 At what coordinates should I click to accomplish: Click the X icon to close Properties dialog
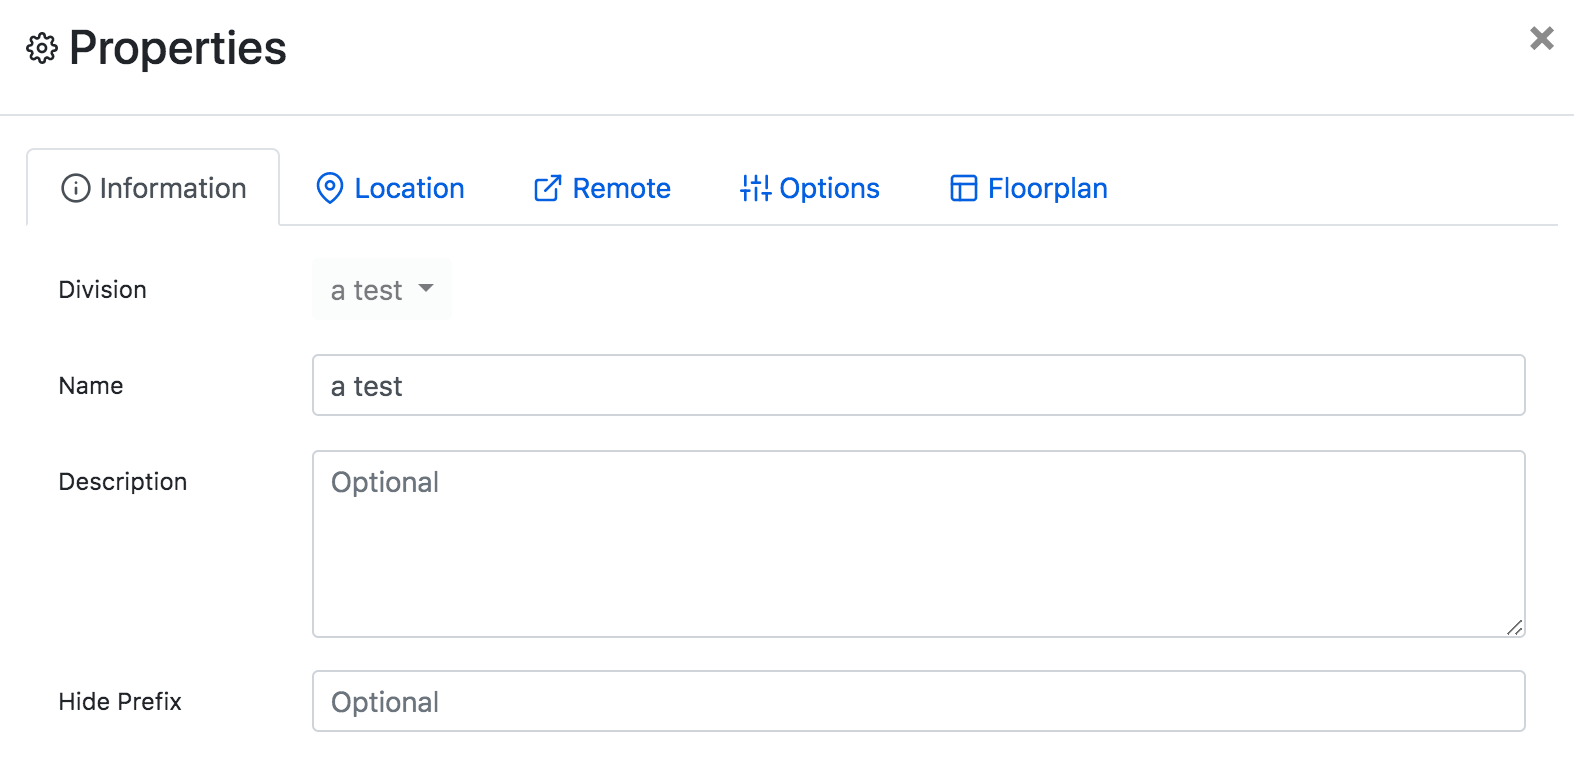[1541, 38]
